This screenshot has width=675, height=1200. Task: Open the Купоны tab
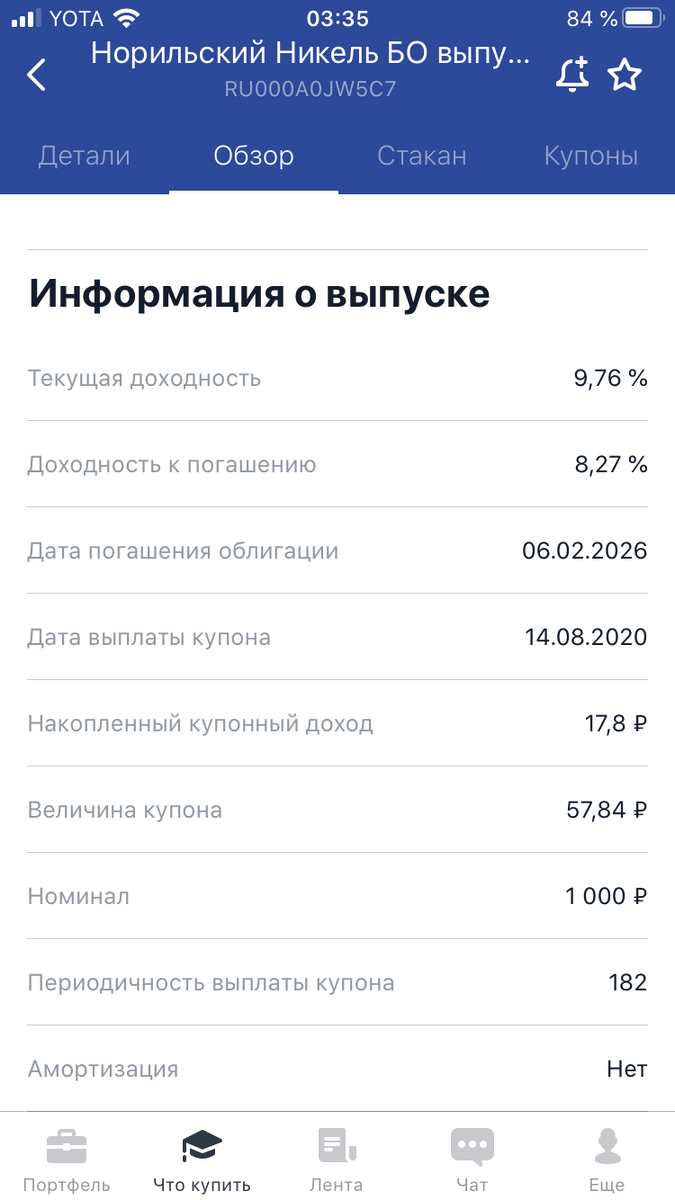590,156
